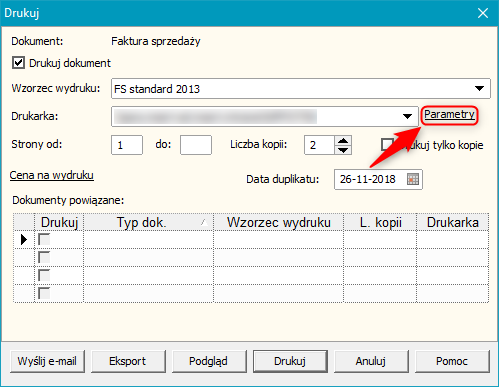Tick the third row Drukuj checkbox in table
The image size is (499, 387).
pos(44,275)
